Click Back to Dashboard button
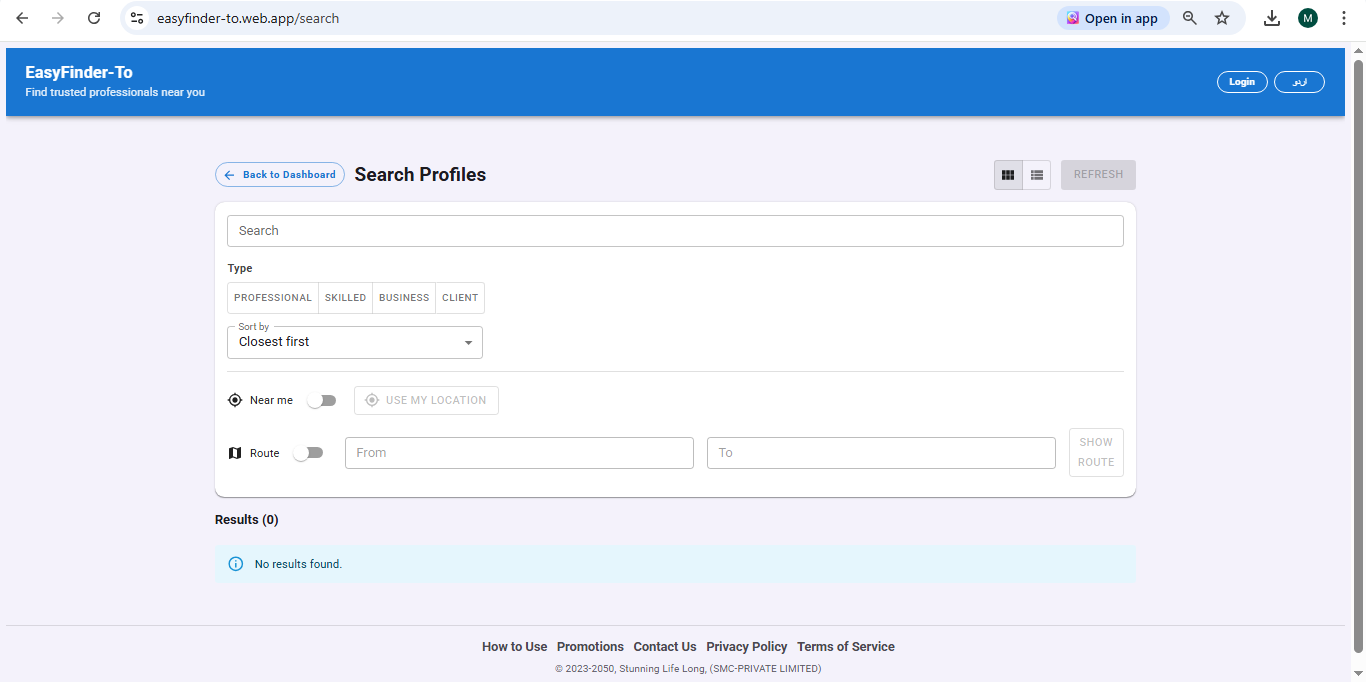The image size is (1366, 682). coord(280,175)
